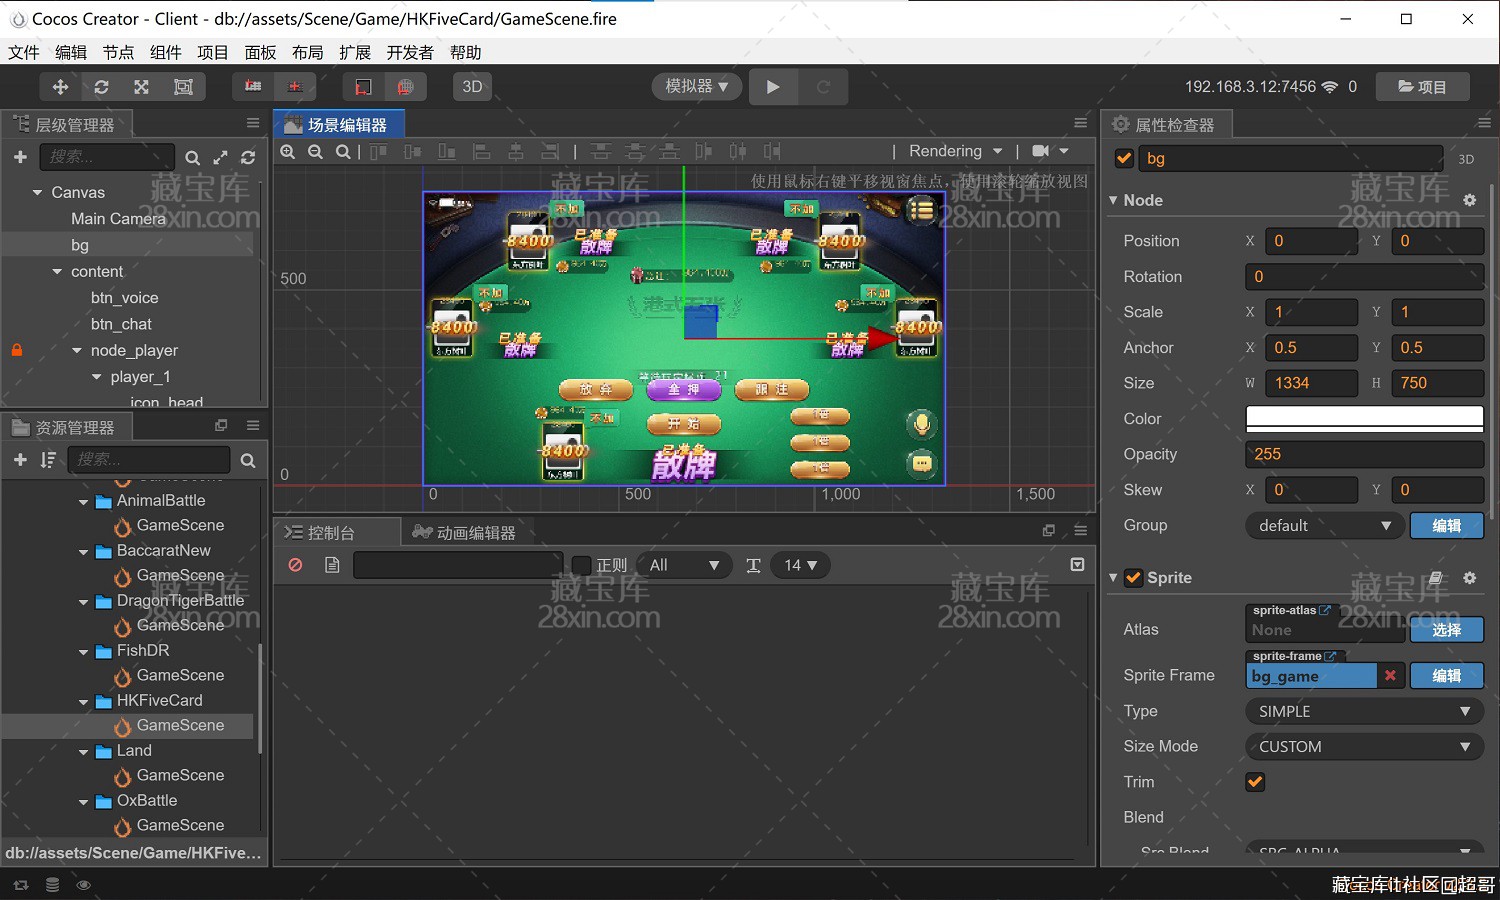
Task: Click 编辑 button for Sprite Frame
Action: (x=1446, y=675)
